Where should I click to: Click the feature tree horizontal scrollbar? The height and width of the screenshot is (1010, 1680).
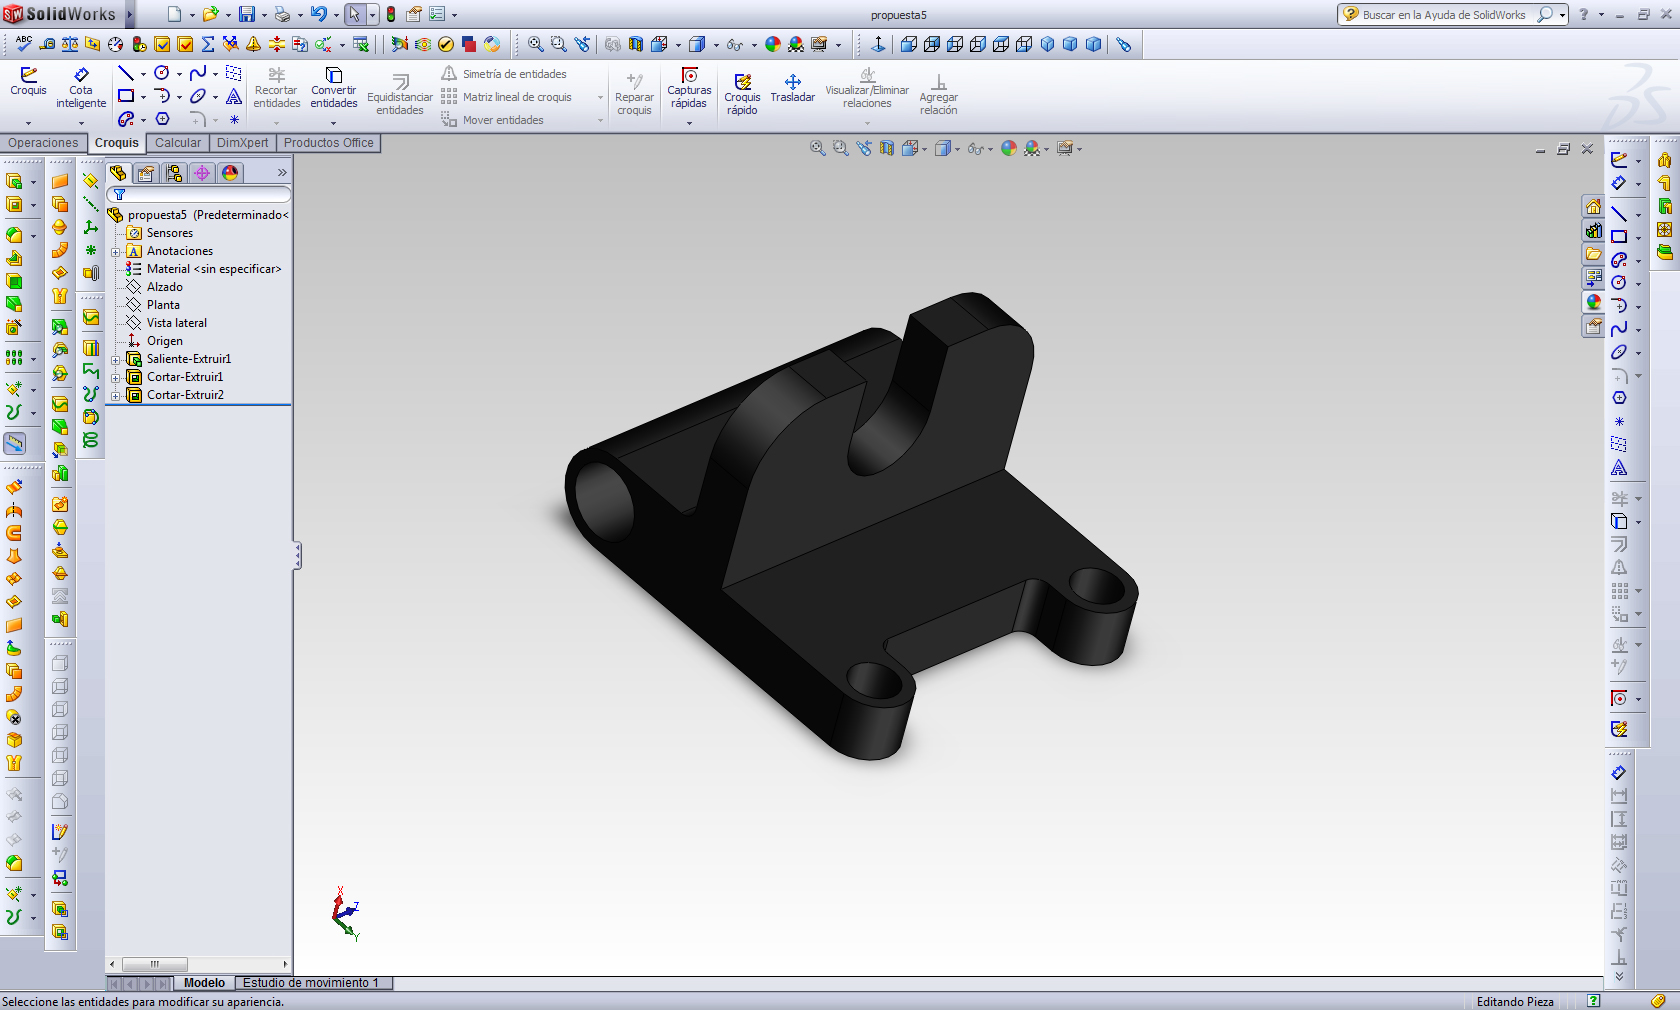(x=199, y=965)
